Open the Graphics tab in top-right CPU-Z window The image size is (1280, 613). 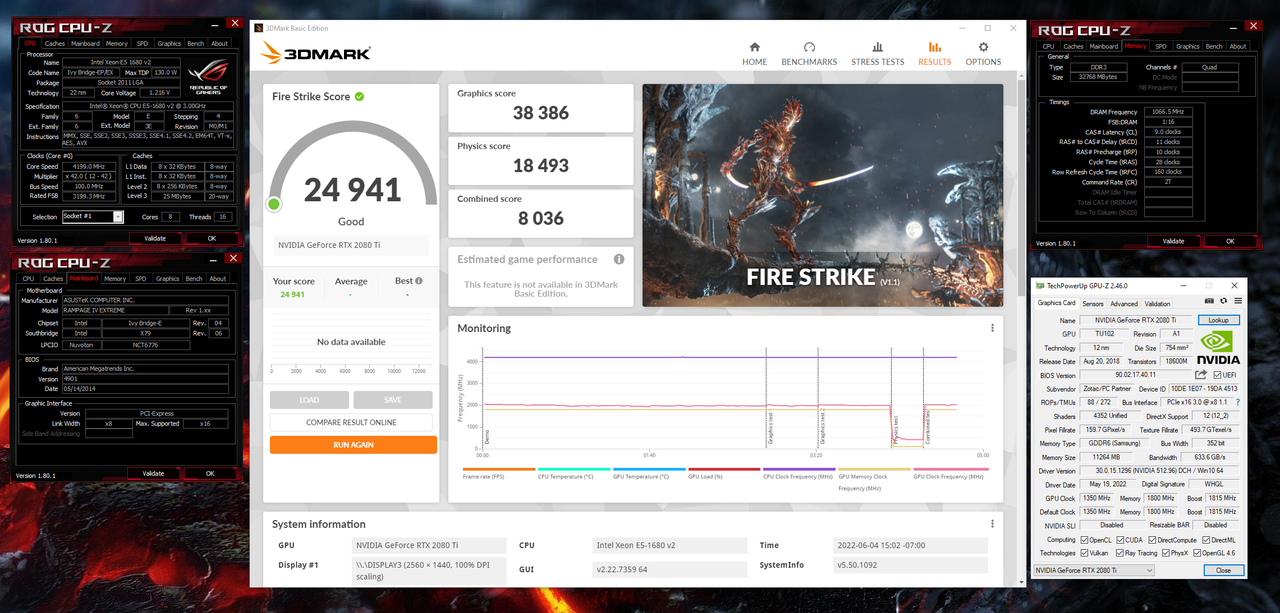(x=1187, y=46)
